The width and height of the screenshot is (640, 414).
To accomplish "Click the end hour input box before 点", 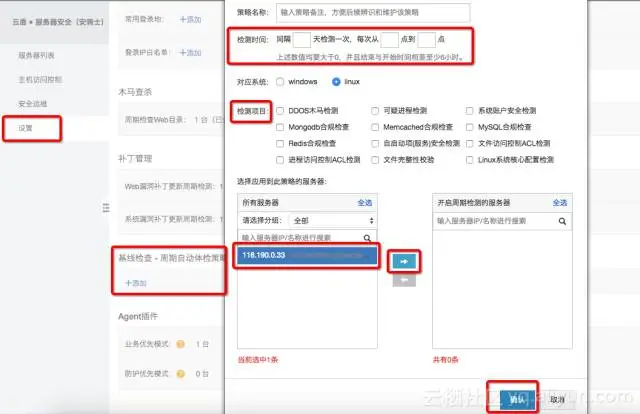I will click(x=427, y=40).
